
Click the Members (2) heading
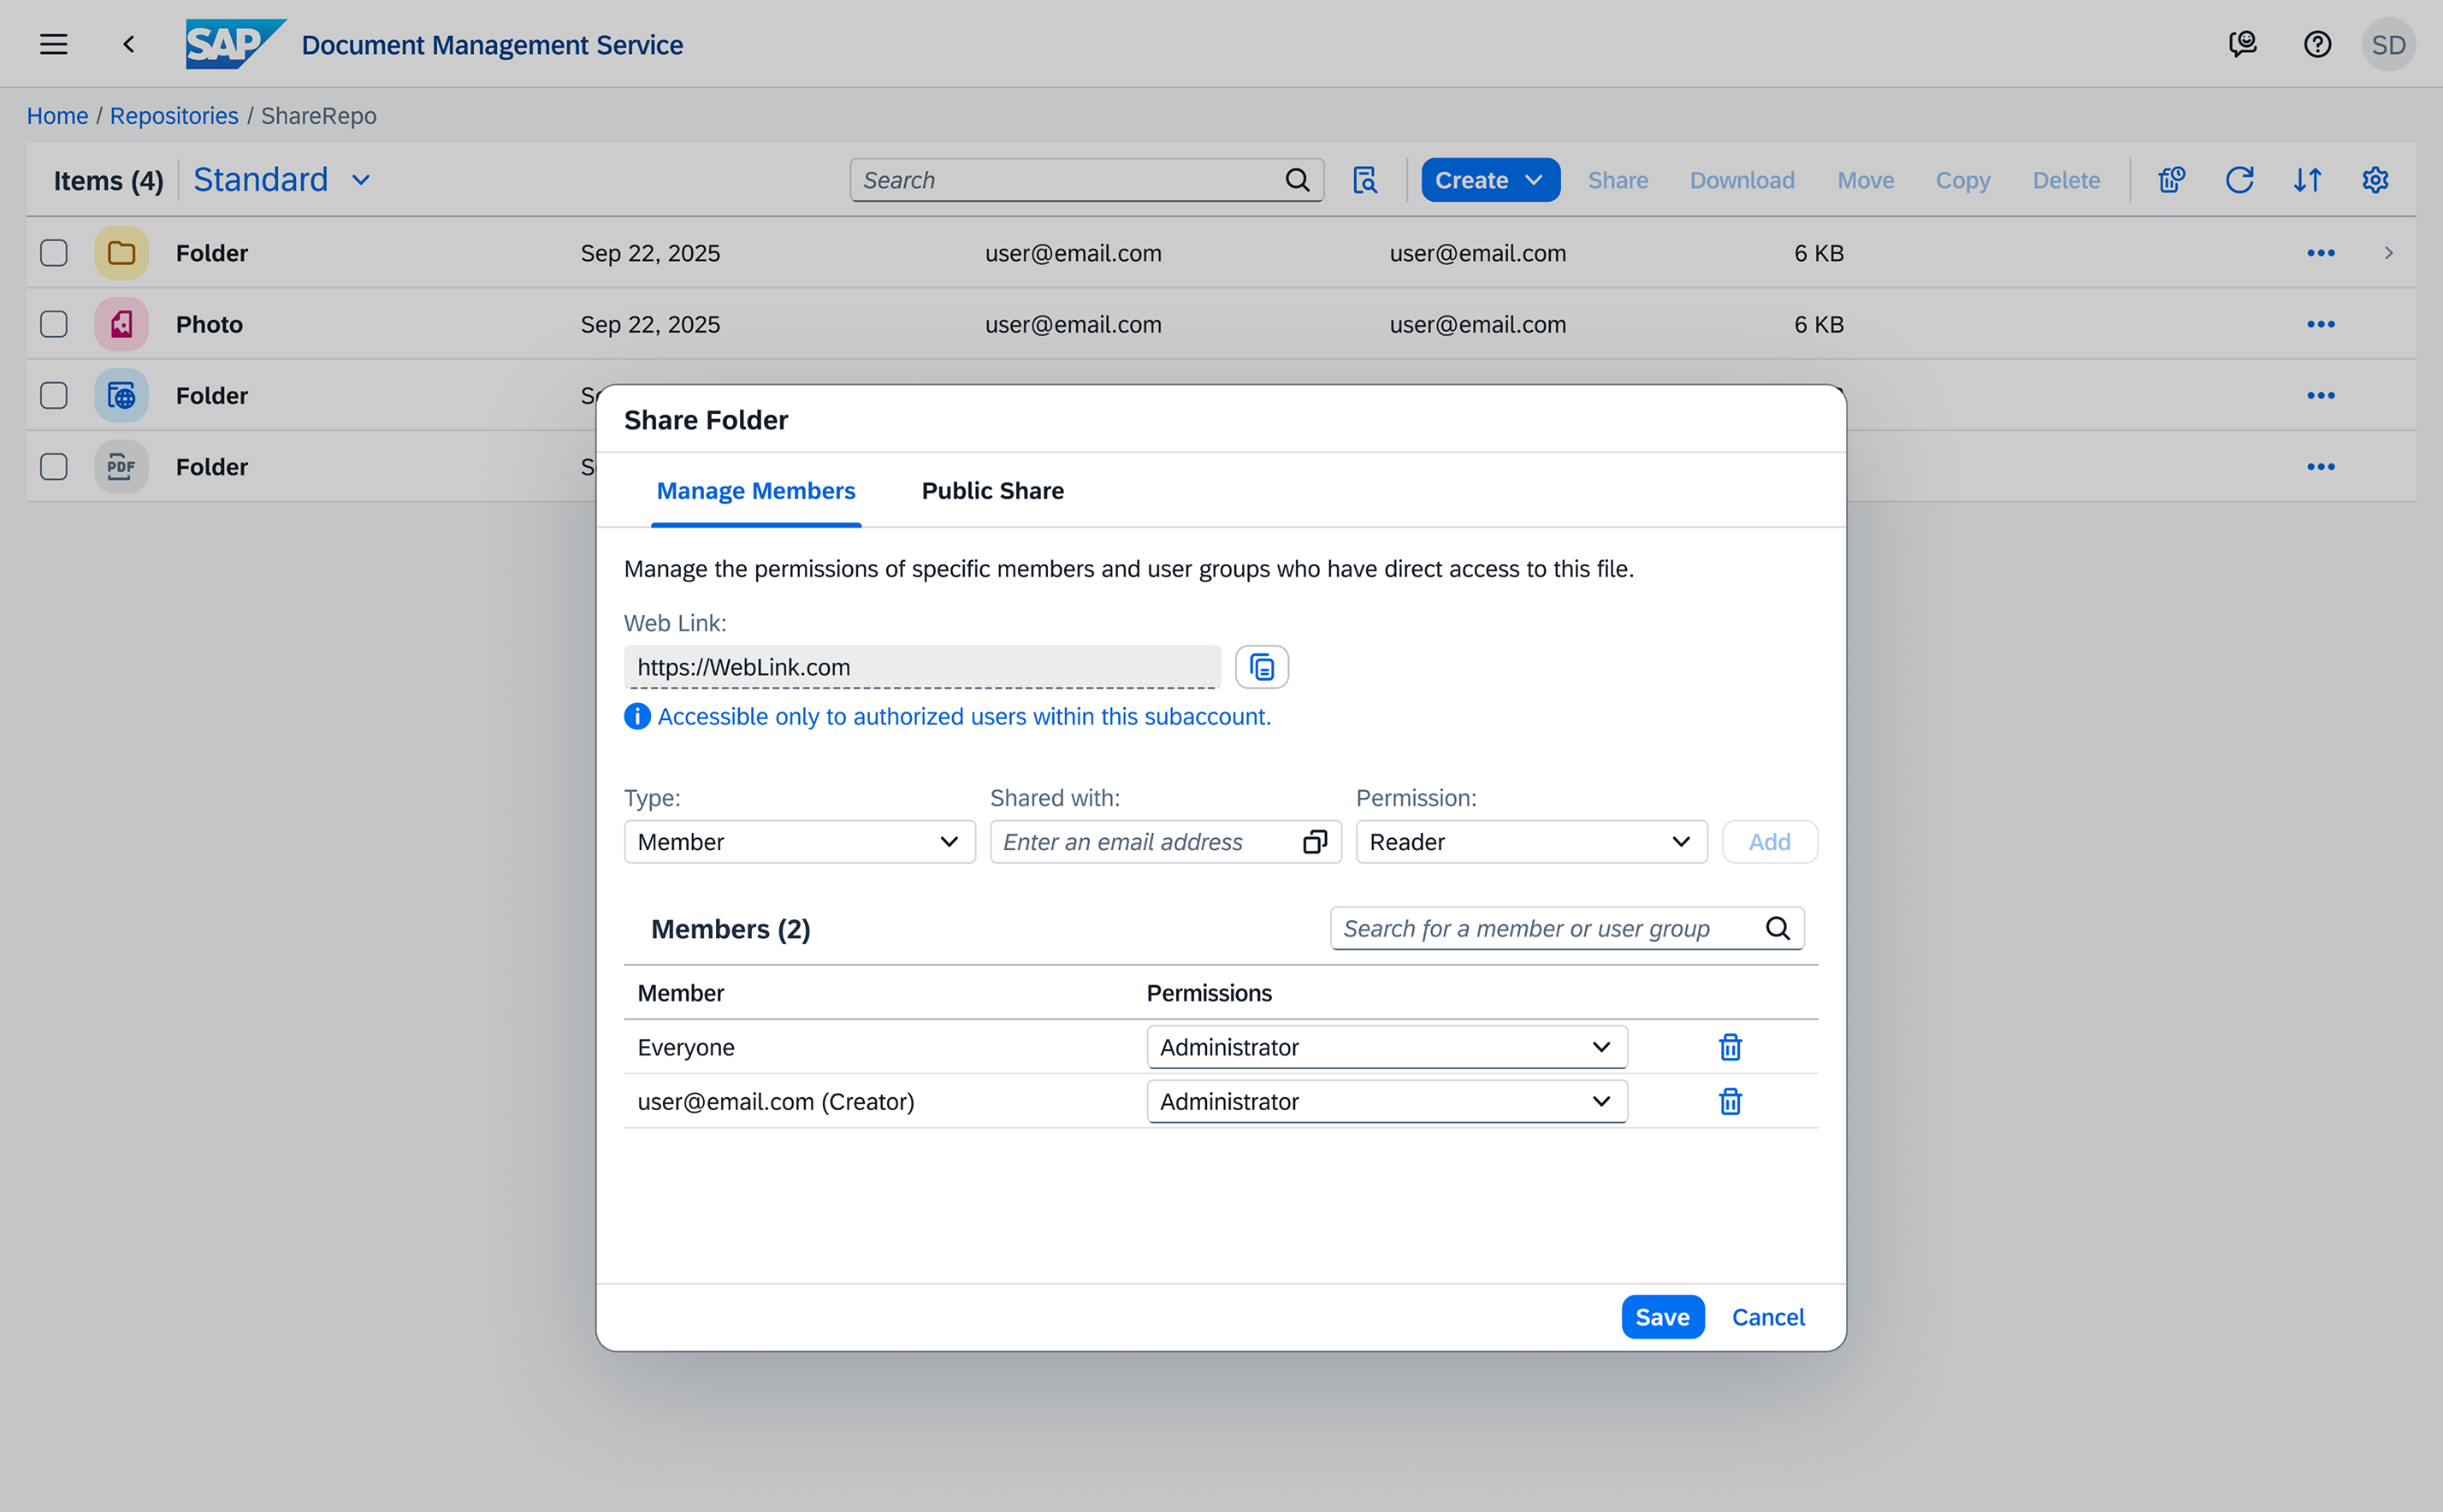[731, 929]
